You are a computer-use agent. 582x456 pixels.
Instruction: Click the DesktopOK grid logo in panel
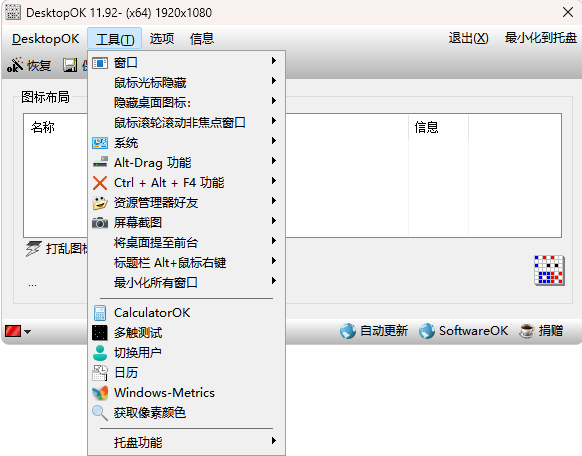549,270
